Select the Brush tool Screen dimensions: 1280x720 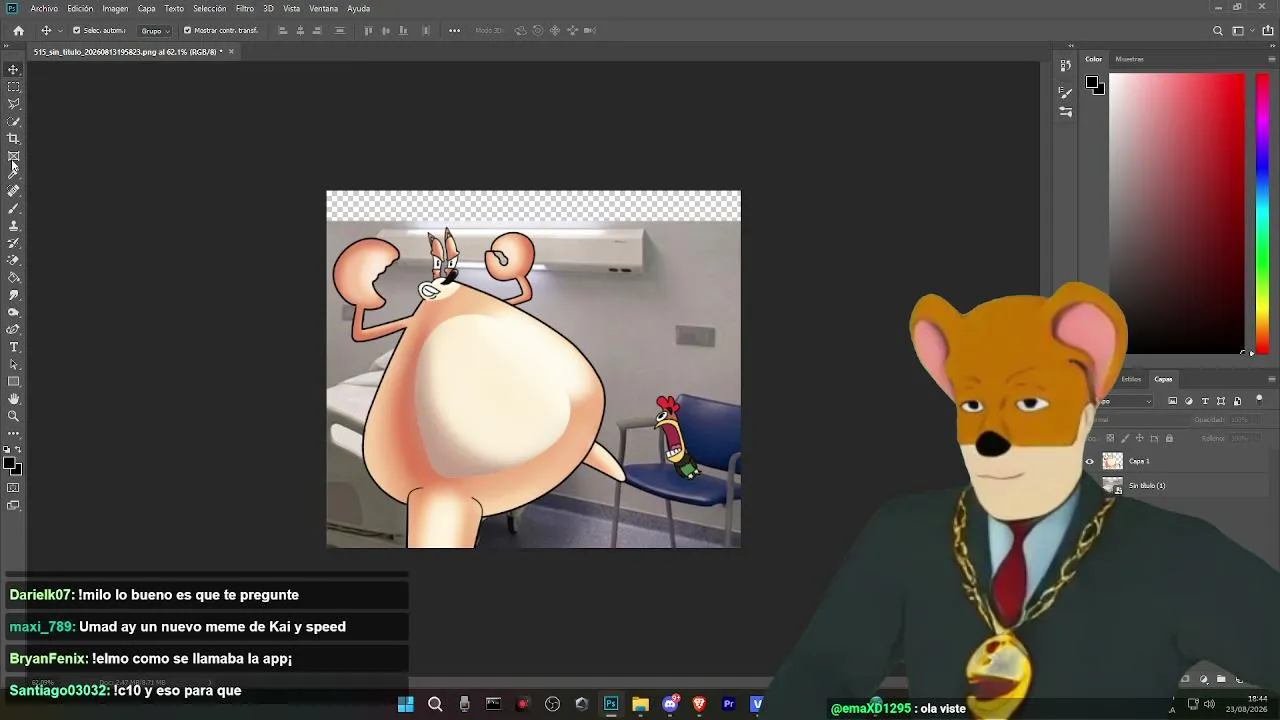point(14,208)
